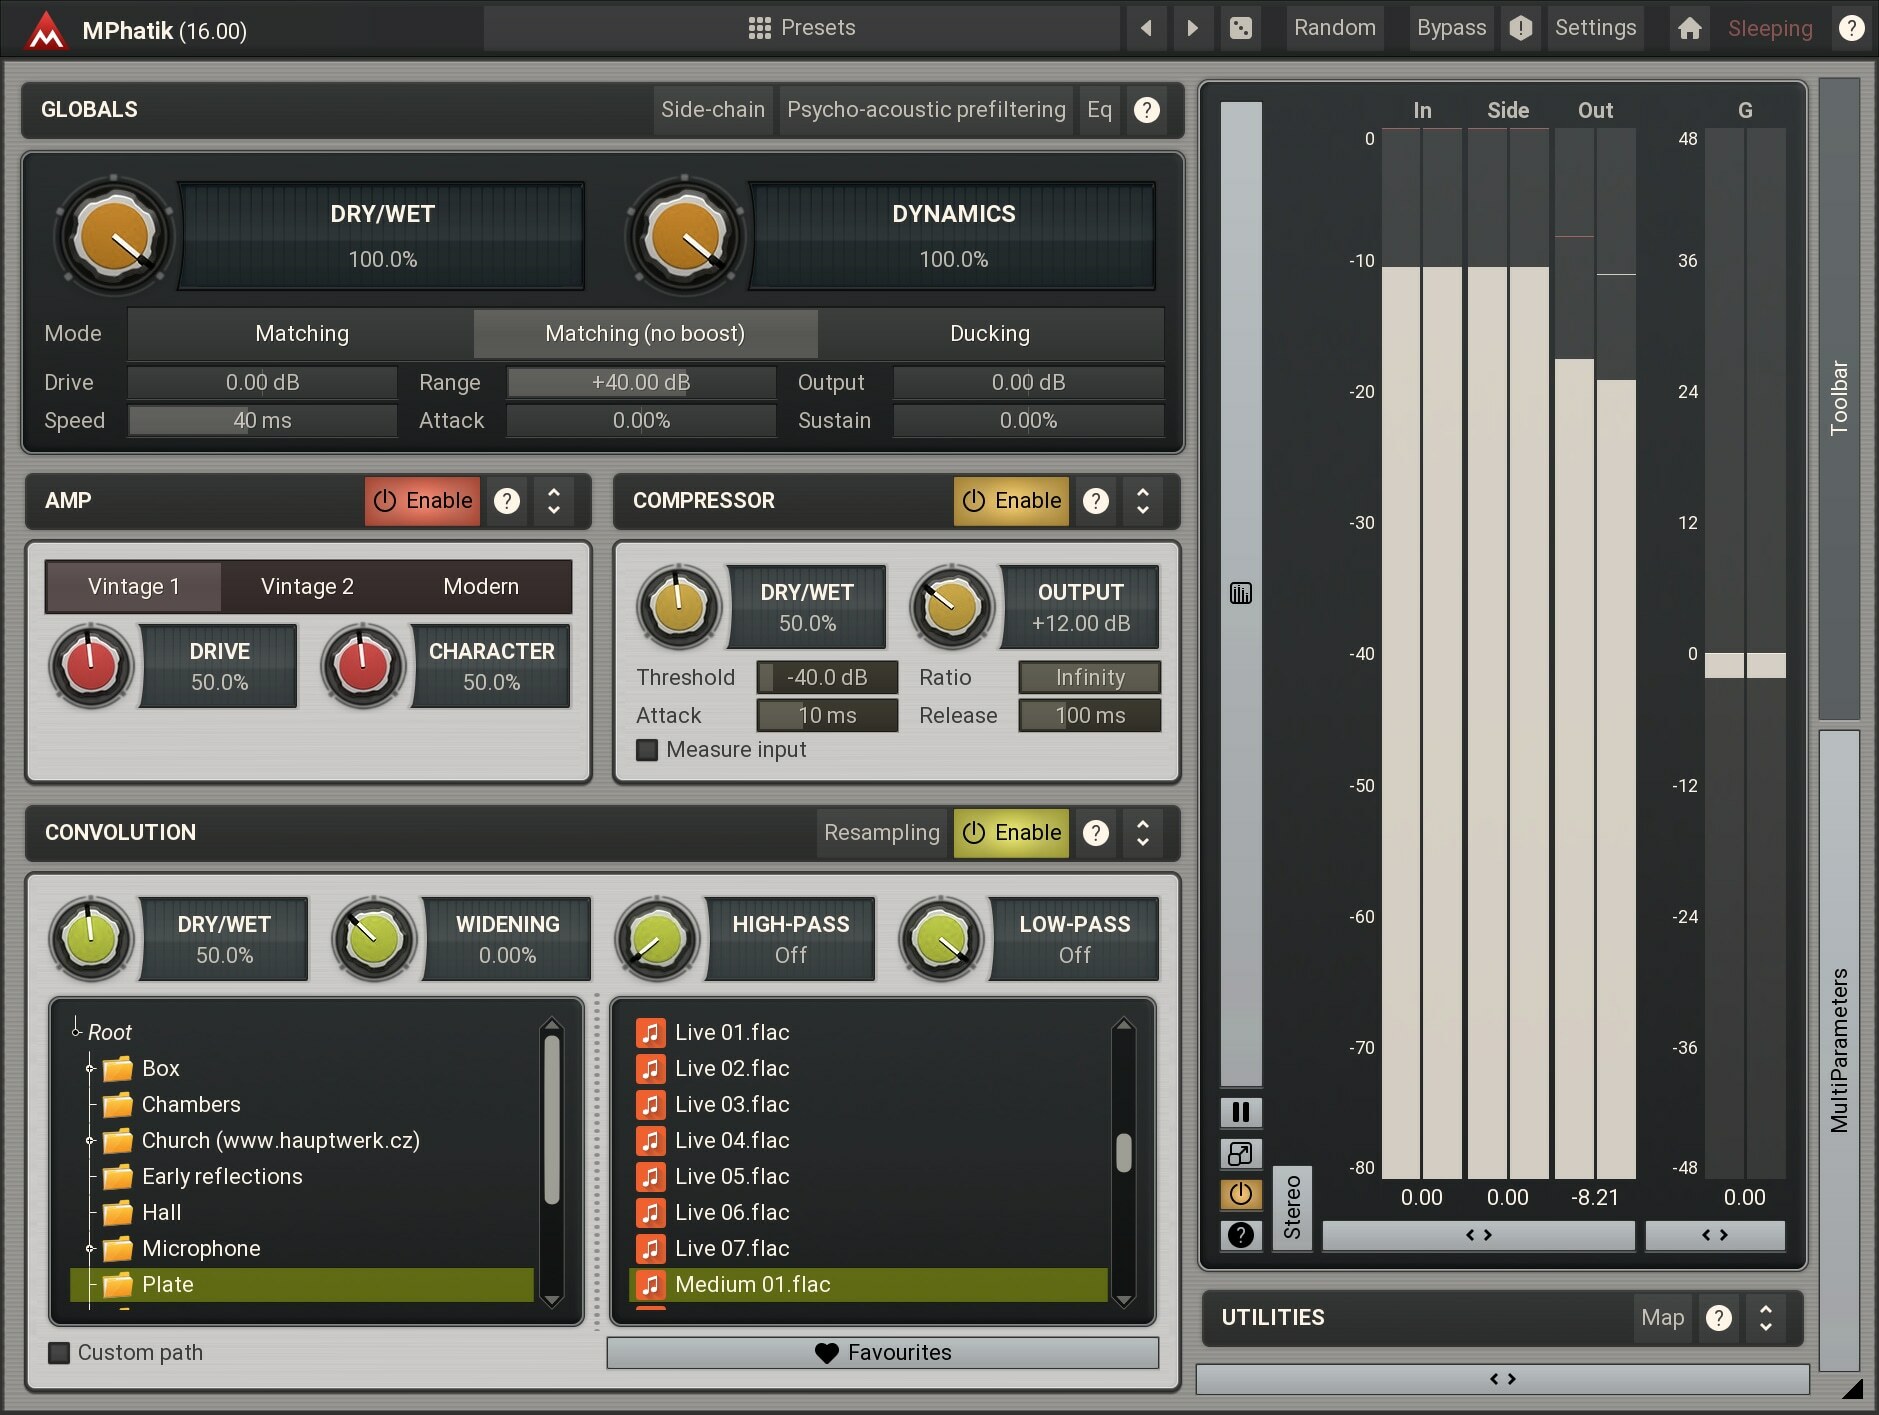1879x1415 pixels.
Task: Collapse the Root folder in the IR tree
Action: 77,1032
